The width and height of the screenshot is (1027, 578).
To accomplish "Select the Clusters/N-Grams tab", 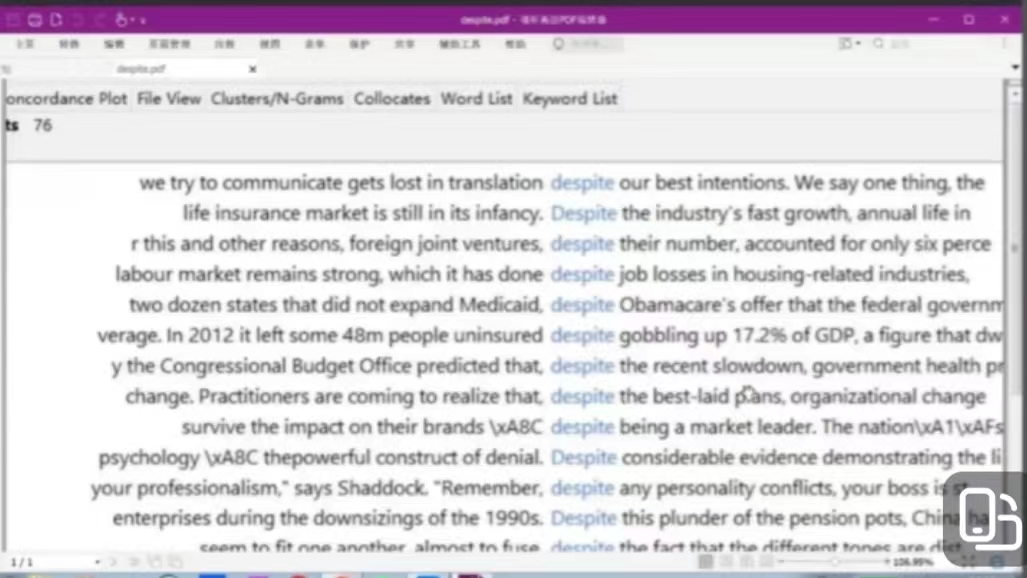I will (277, 98).
